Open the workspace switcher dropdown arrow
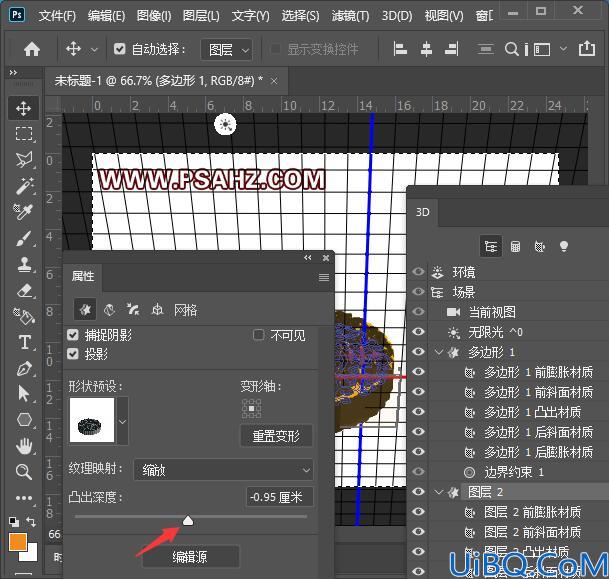Viewport: 609px width, 579px height. 563,49
